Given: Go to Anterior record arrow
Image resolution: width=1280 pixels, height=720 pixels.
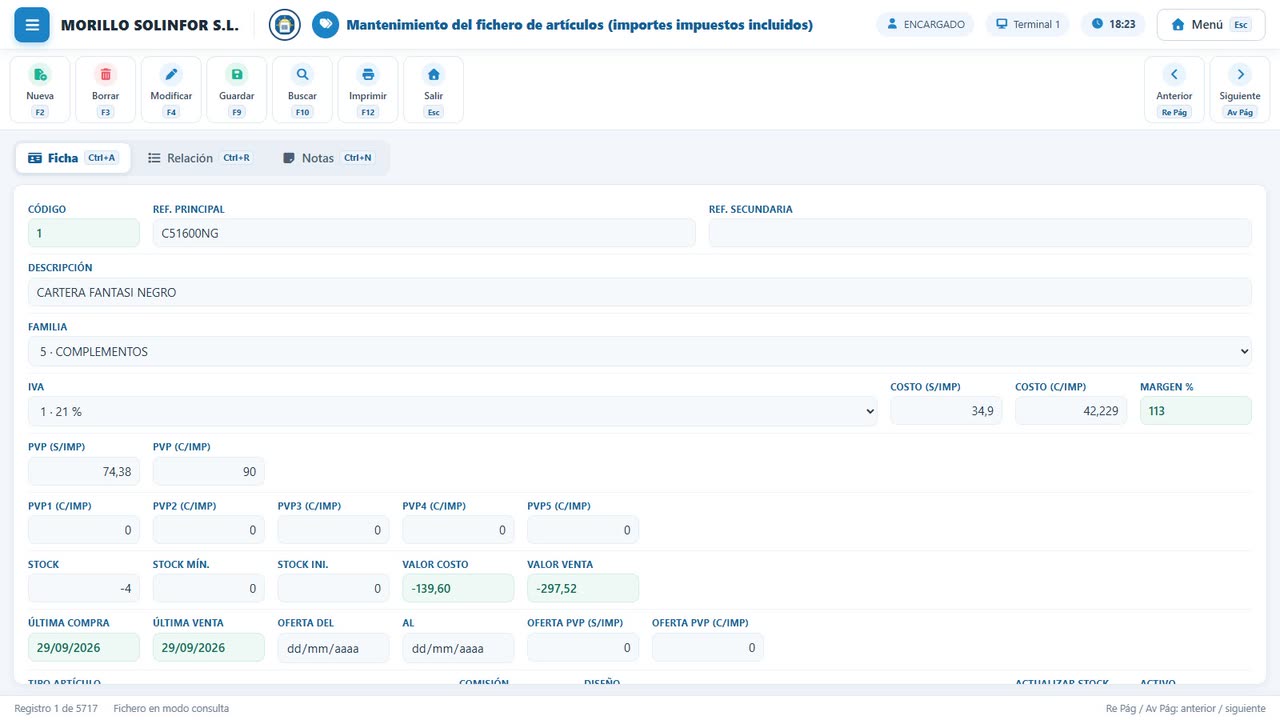Looking at the screenshot, I should point(1174,74).
